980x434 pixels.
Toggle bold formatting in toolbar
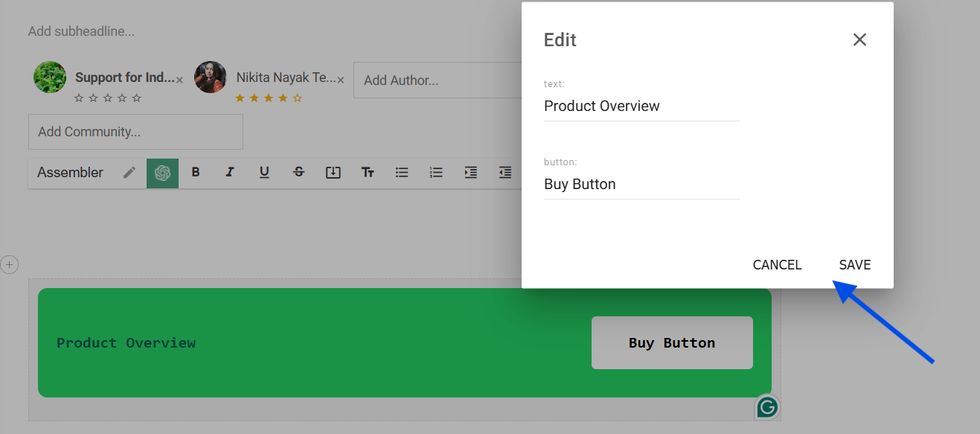[x=196, y=173]
